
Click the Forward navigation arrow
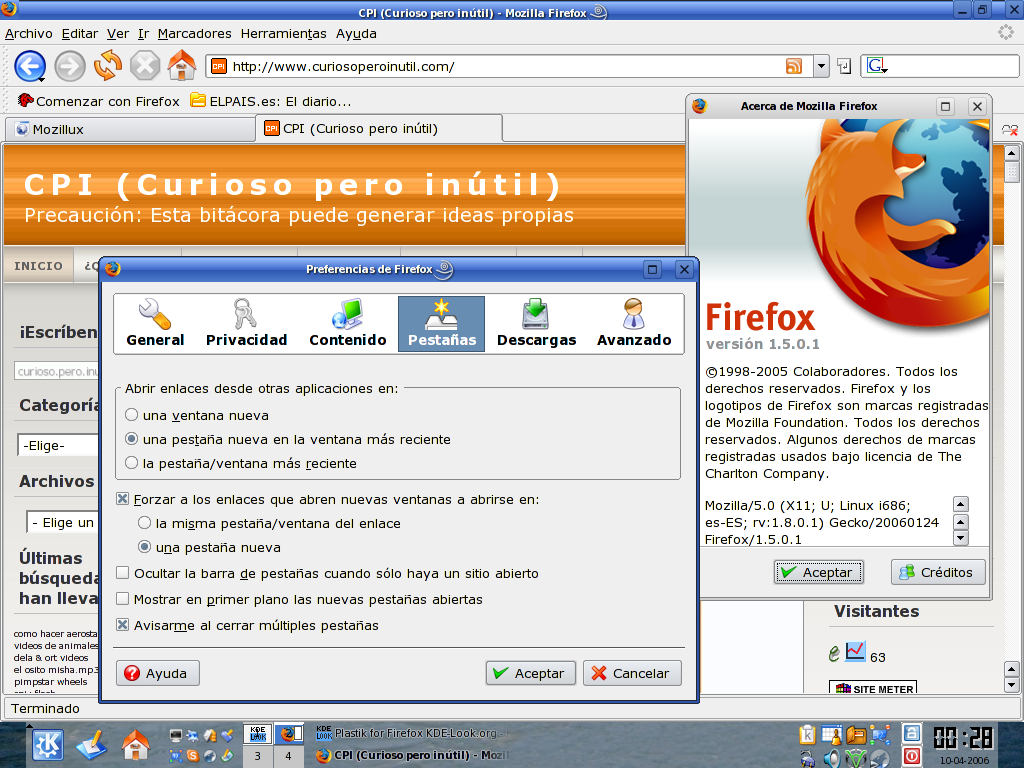tap(69, 66)
